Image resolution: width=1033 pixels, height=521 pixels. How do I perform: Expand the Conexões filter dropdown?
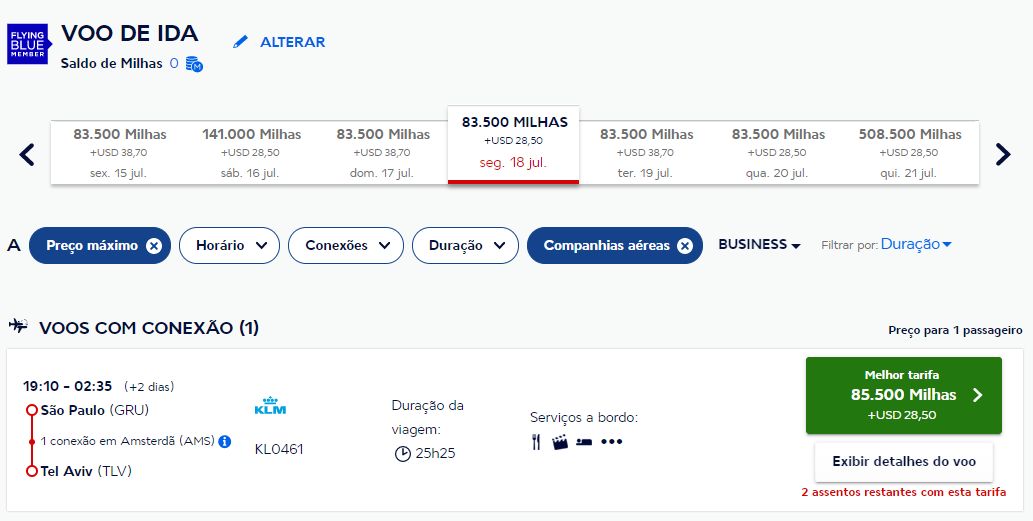pyautogui.click(x=345, y=246)
